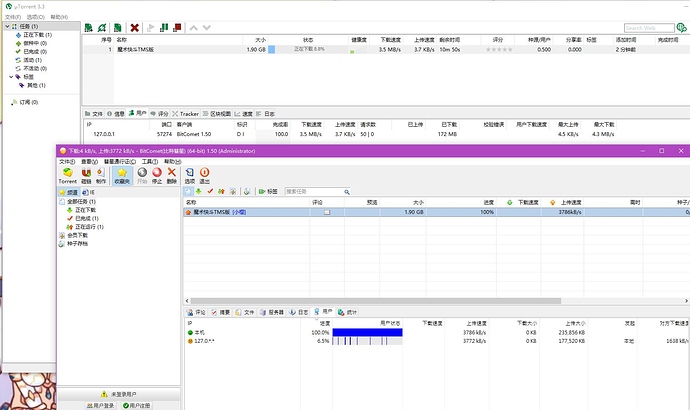
Task: Select the 魔术快斗TMS版 task row in BitComet
Action: (437, 212)
